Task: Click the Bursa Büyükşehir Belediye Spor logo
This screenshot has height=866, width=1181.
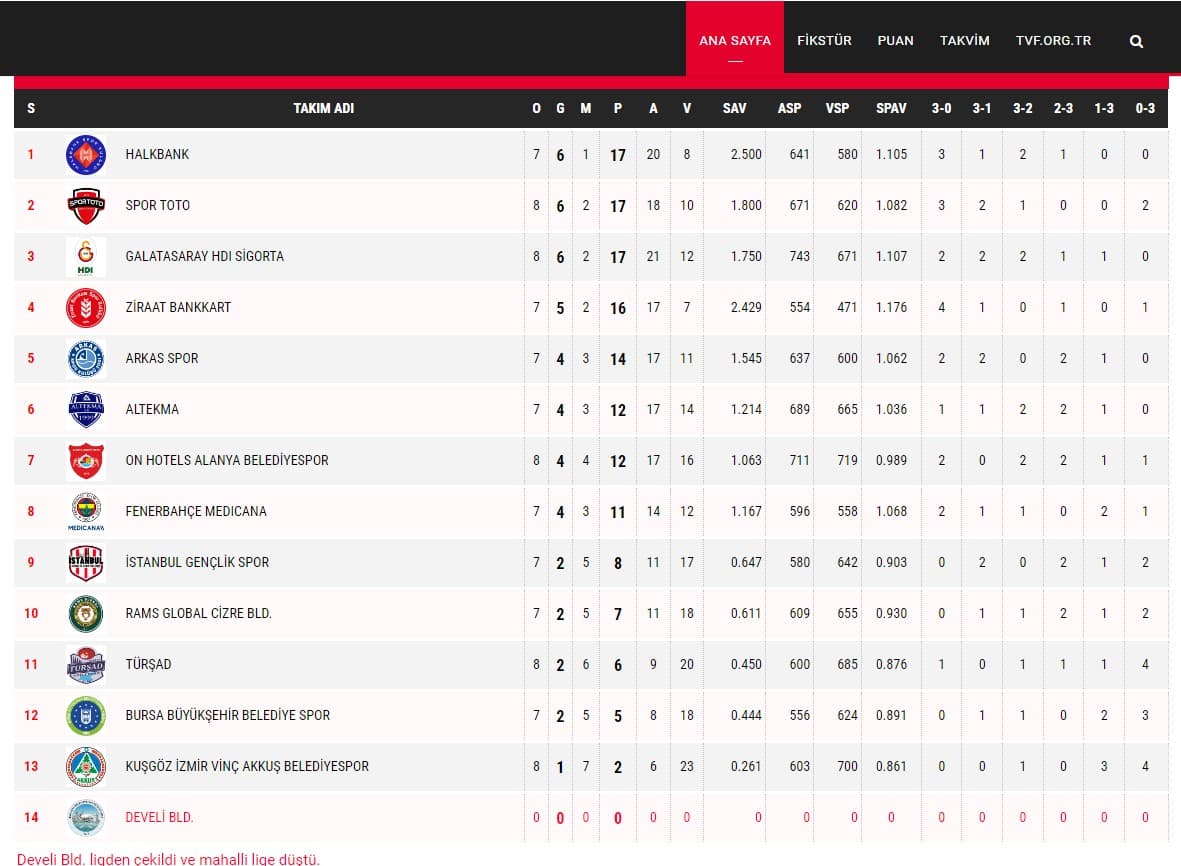Action: click(85, 716)
